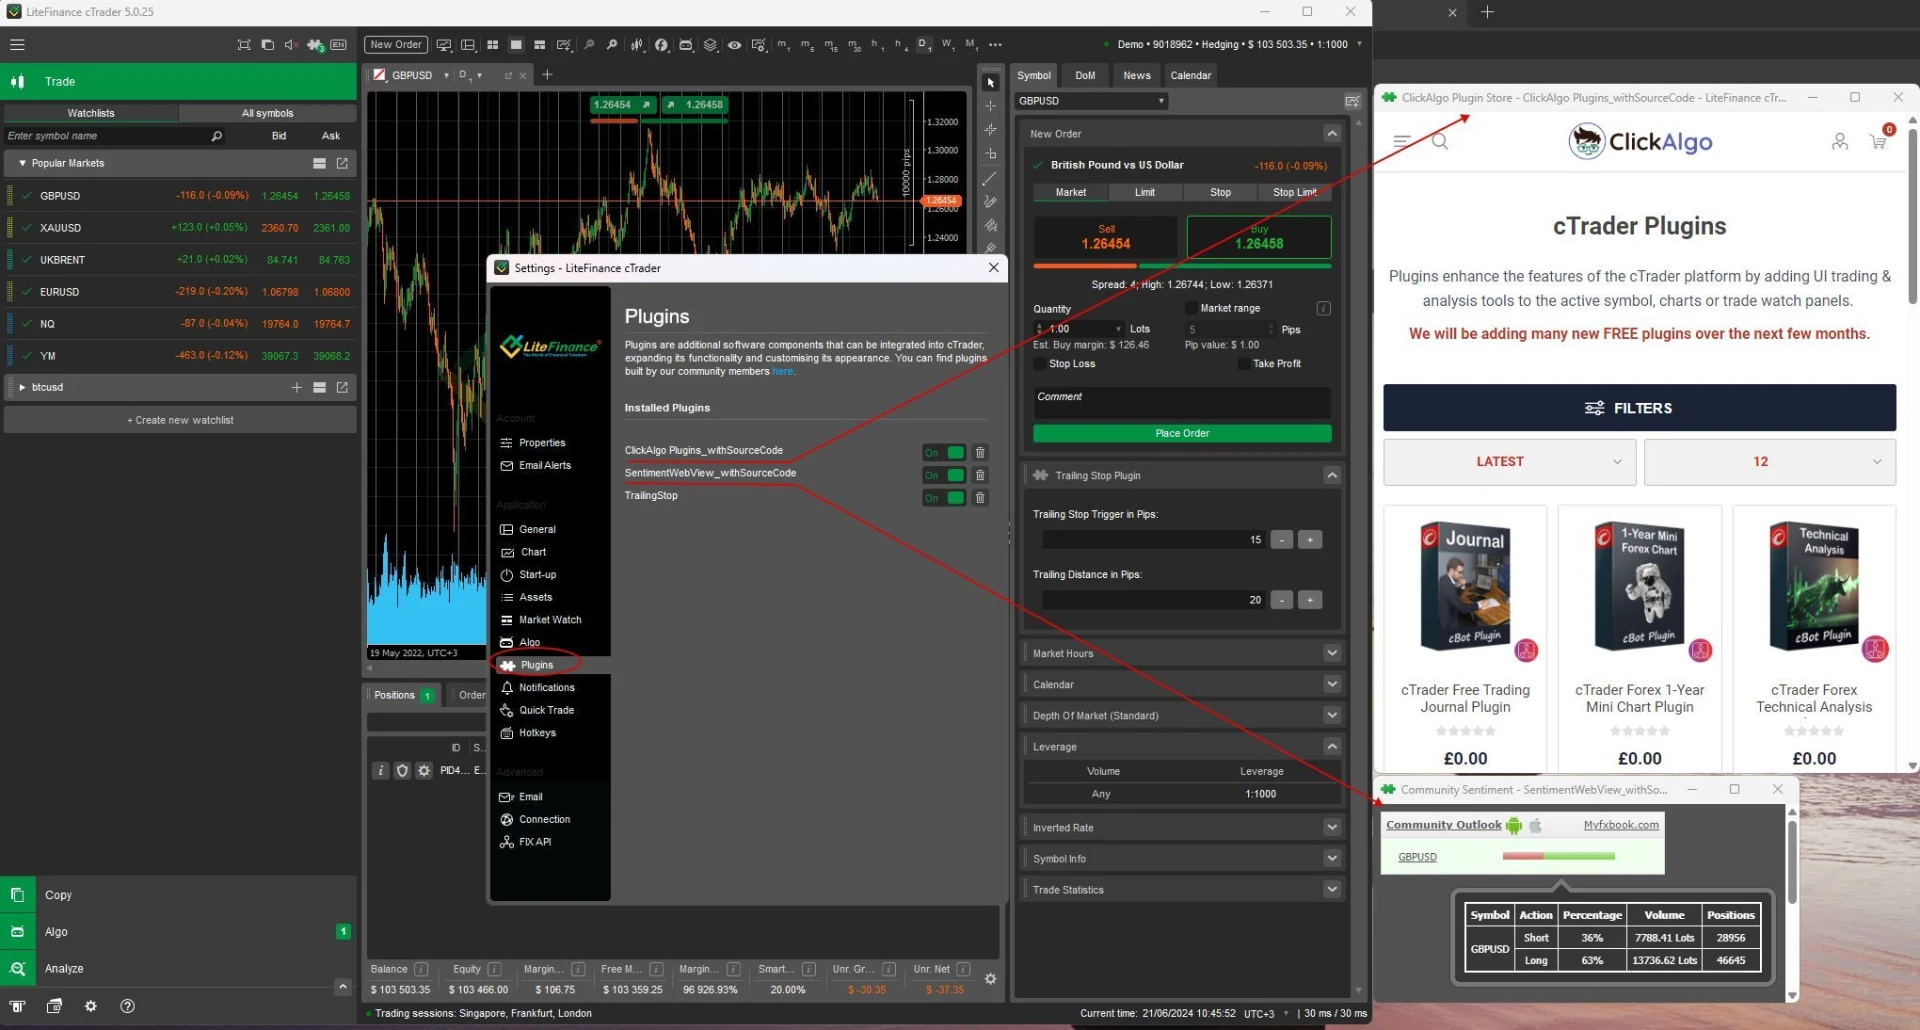This screenshot has width=1920, height=1030.
Task: Collapse the Leverage panel
Action: tap(1332, 747)
